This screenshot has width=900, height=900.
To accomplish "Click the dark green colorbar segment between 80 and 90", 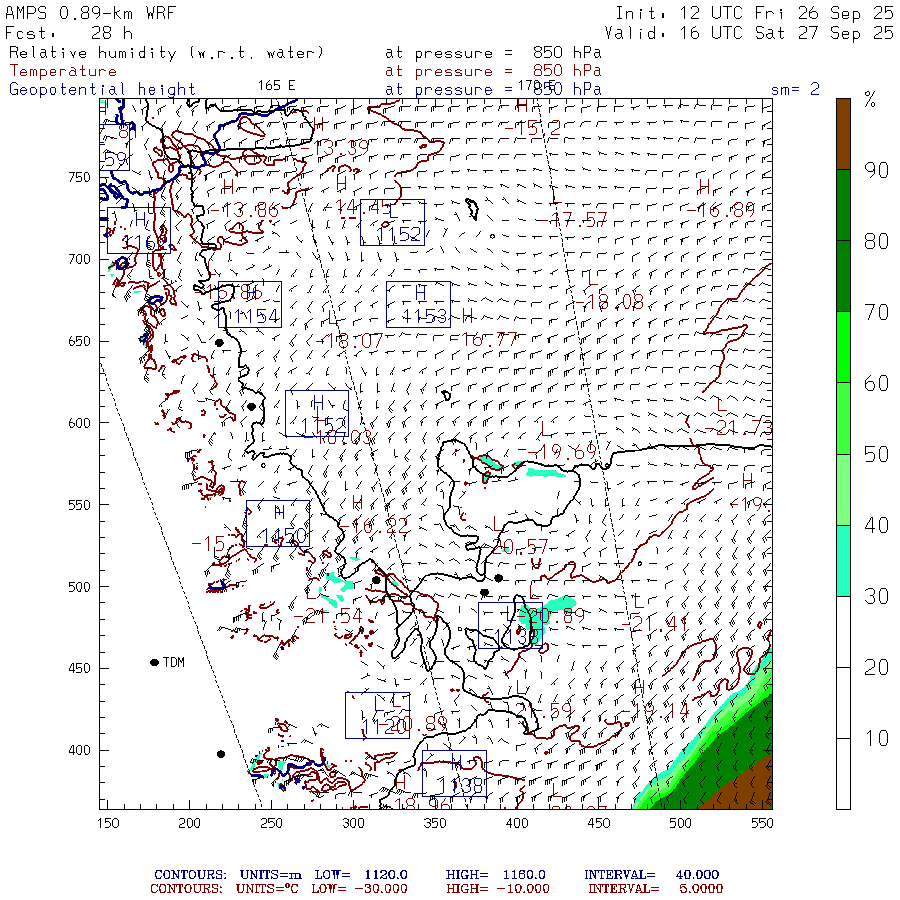I will [x=843, y=205].
